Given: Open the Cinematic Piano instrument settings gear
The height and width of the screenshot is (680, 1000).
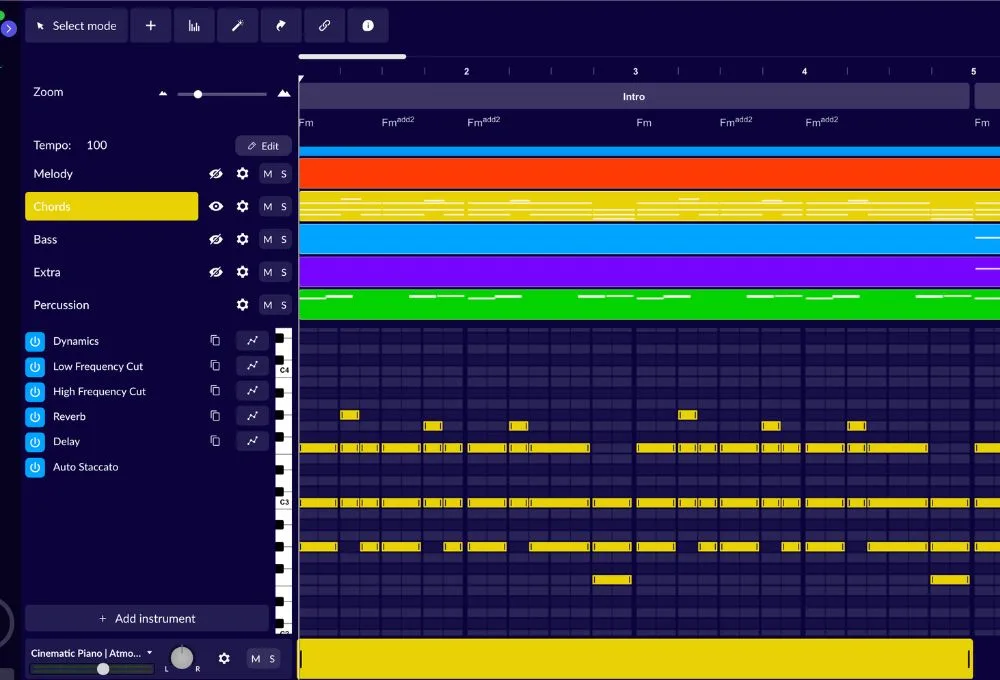Looking at the screenshot, I should [x=224, y=658].
